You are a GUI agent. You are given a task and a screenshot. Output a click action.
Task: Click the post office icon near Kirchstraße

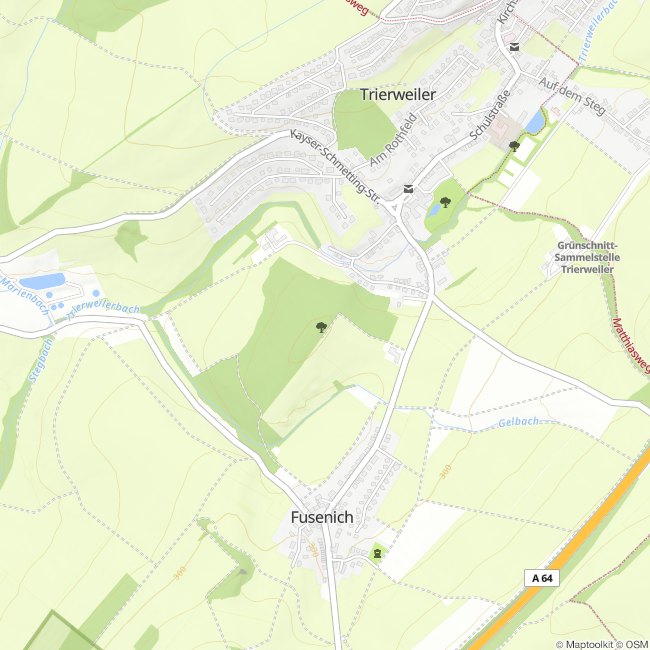click(514, 47)
